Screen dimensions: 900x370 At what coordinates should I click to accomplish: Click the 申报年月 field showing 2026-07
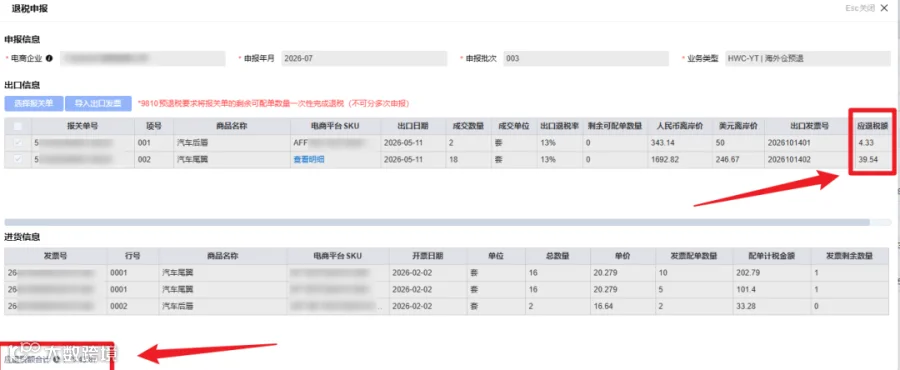364,59
